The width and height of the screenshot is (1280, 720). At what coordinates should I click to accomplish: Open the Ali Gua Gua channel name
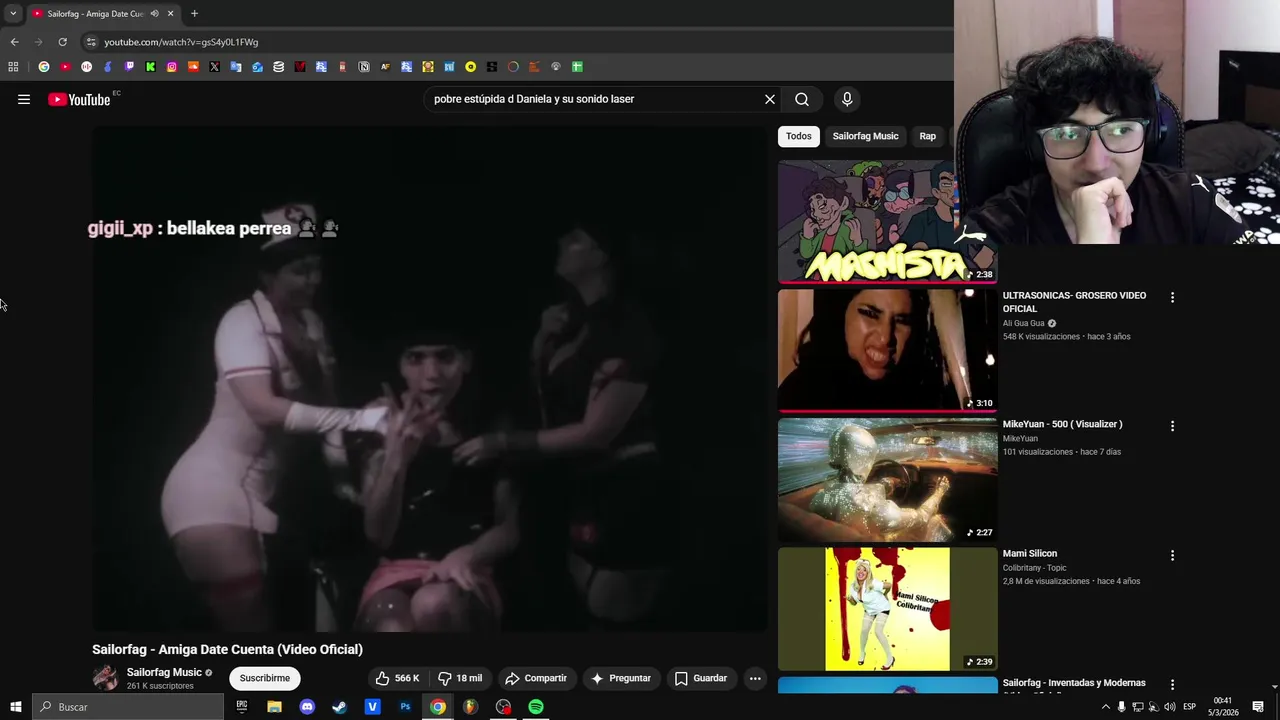pyautogui.click(x=1023, y=323)
